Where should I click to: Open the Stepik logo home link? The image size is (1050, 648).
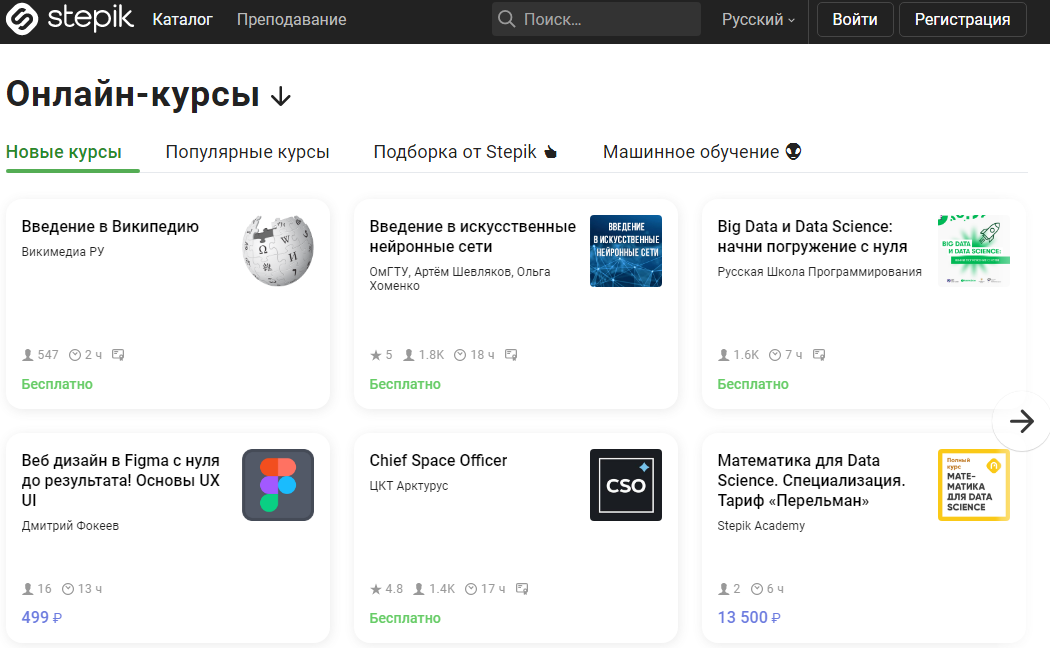70,19
